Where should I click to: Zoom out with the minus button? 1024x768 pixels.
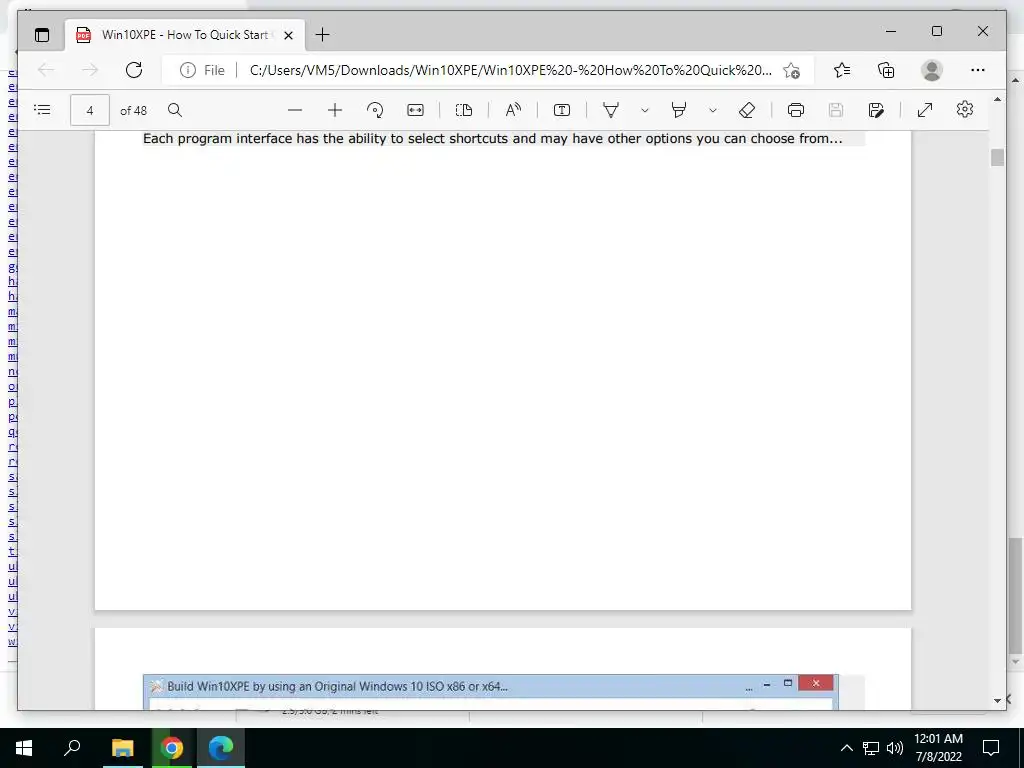(x=295, y=110)
